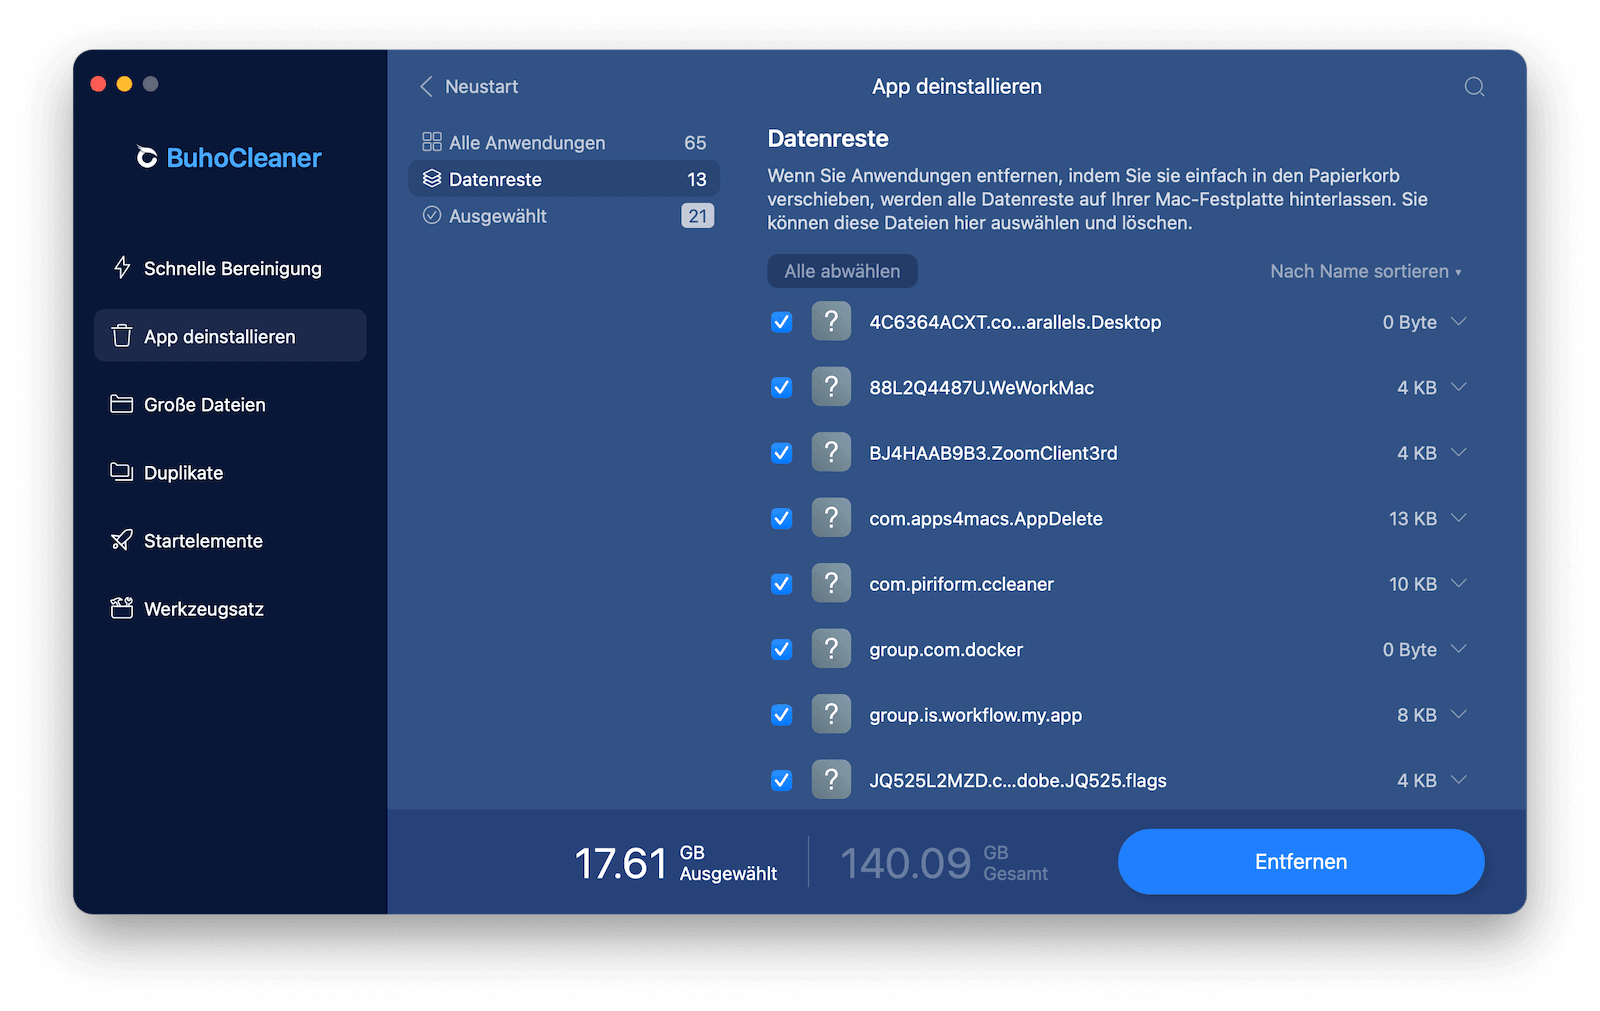1600x1011 pixels.
Task: Click the question mark icon for com.piriform.ccleaner
Action: (x=831, y=583)
